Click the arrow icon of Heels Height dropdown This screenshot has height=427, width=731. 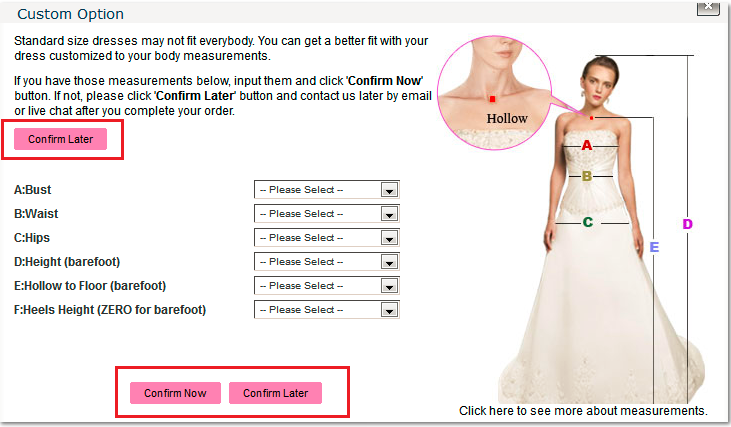point(389,310)
